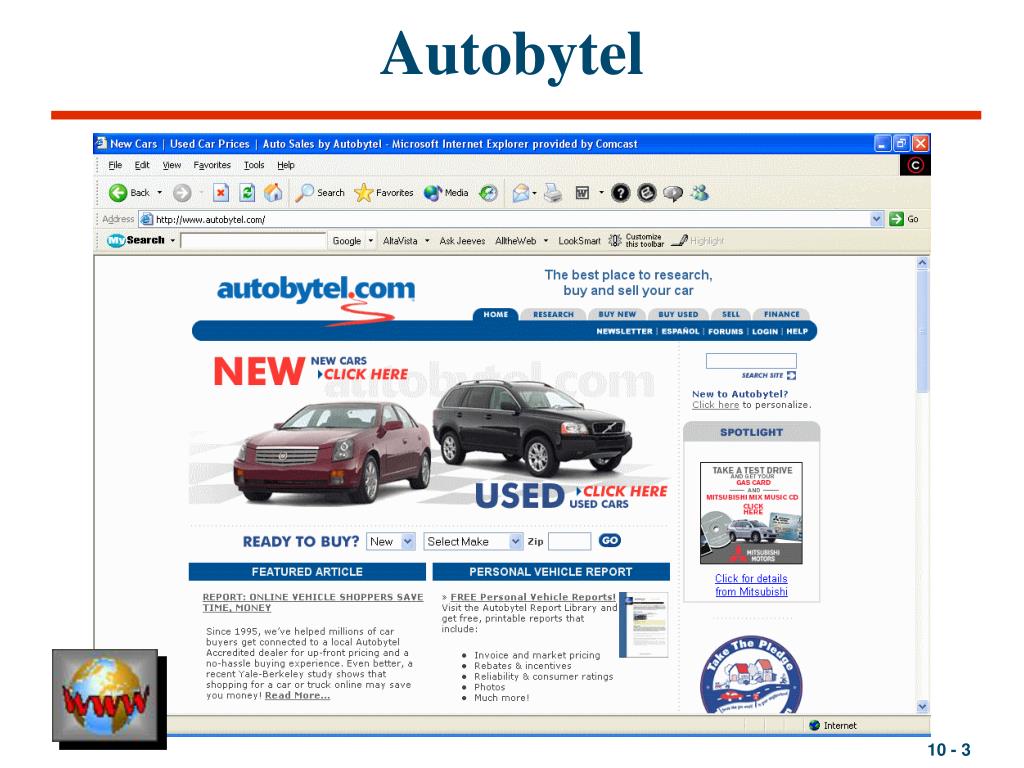This screenshot has height=768, width=1024.
Task: Click the Print icon in toolbar
Action: tap(553, 193)
